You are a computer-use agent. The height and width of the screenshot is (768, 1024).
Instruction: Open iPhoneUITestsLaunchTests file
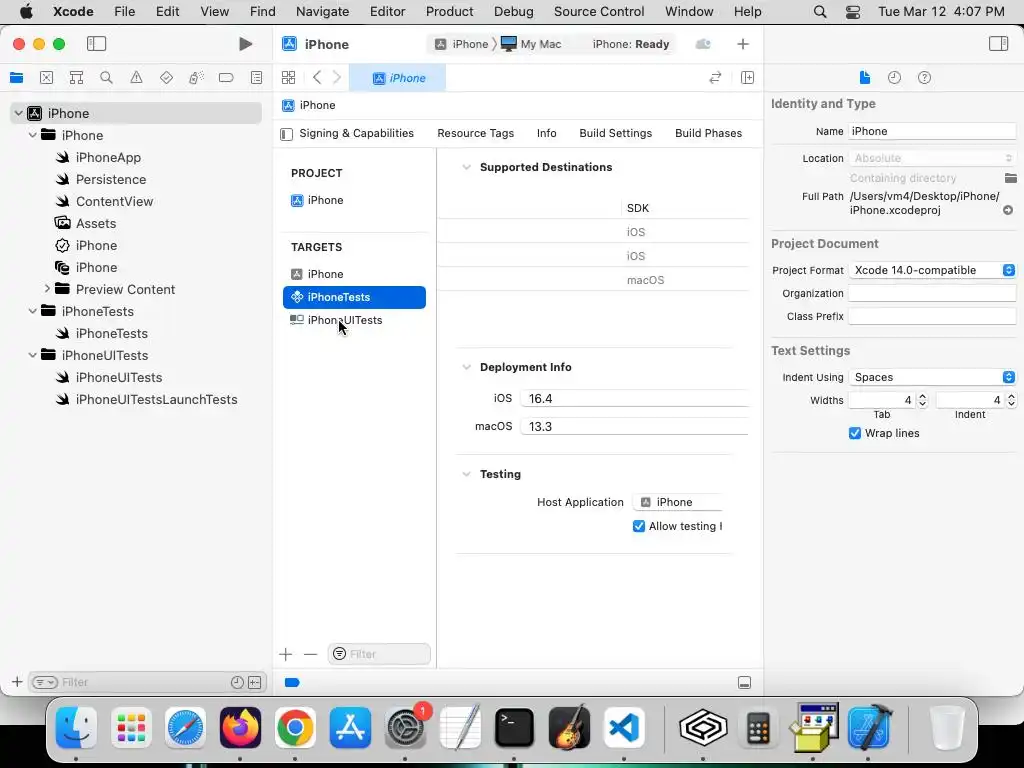156,400
